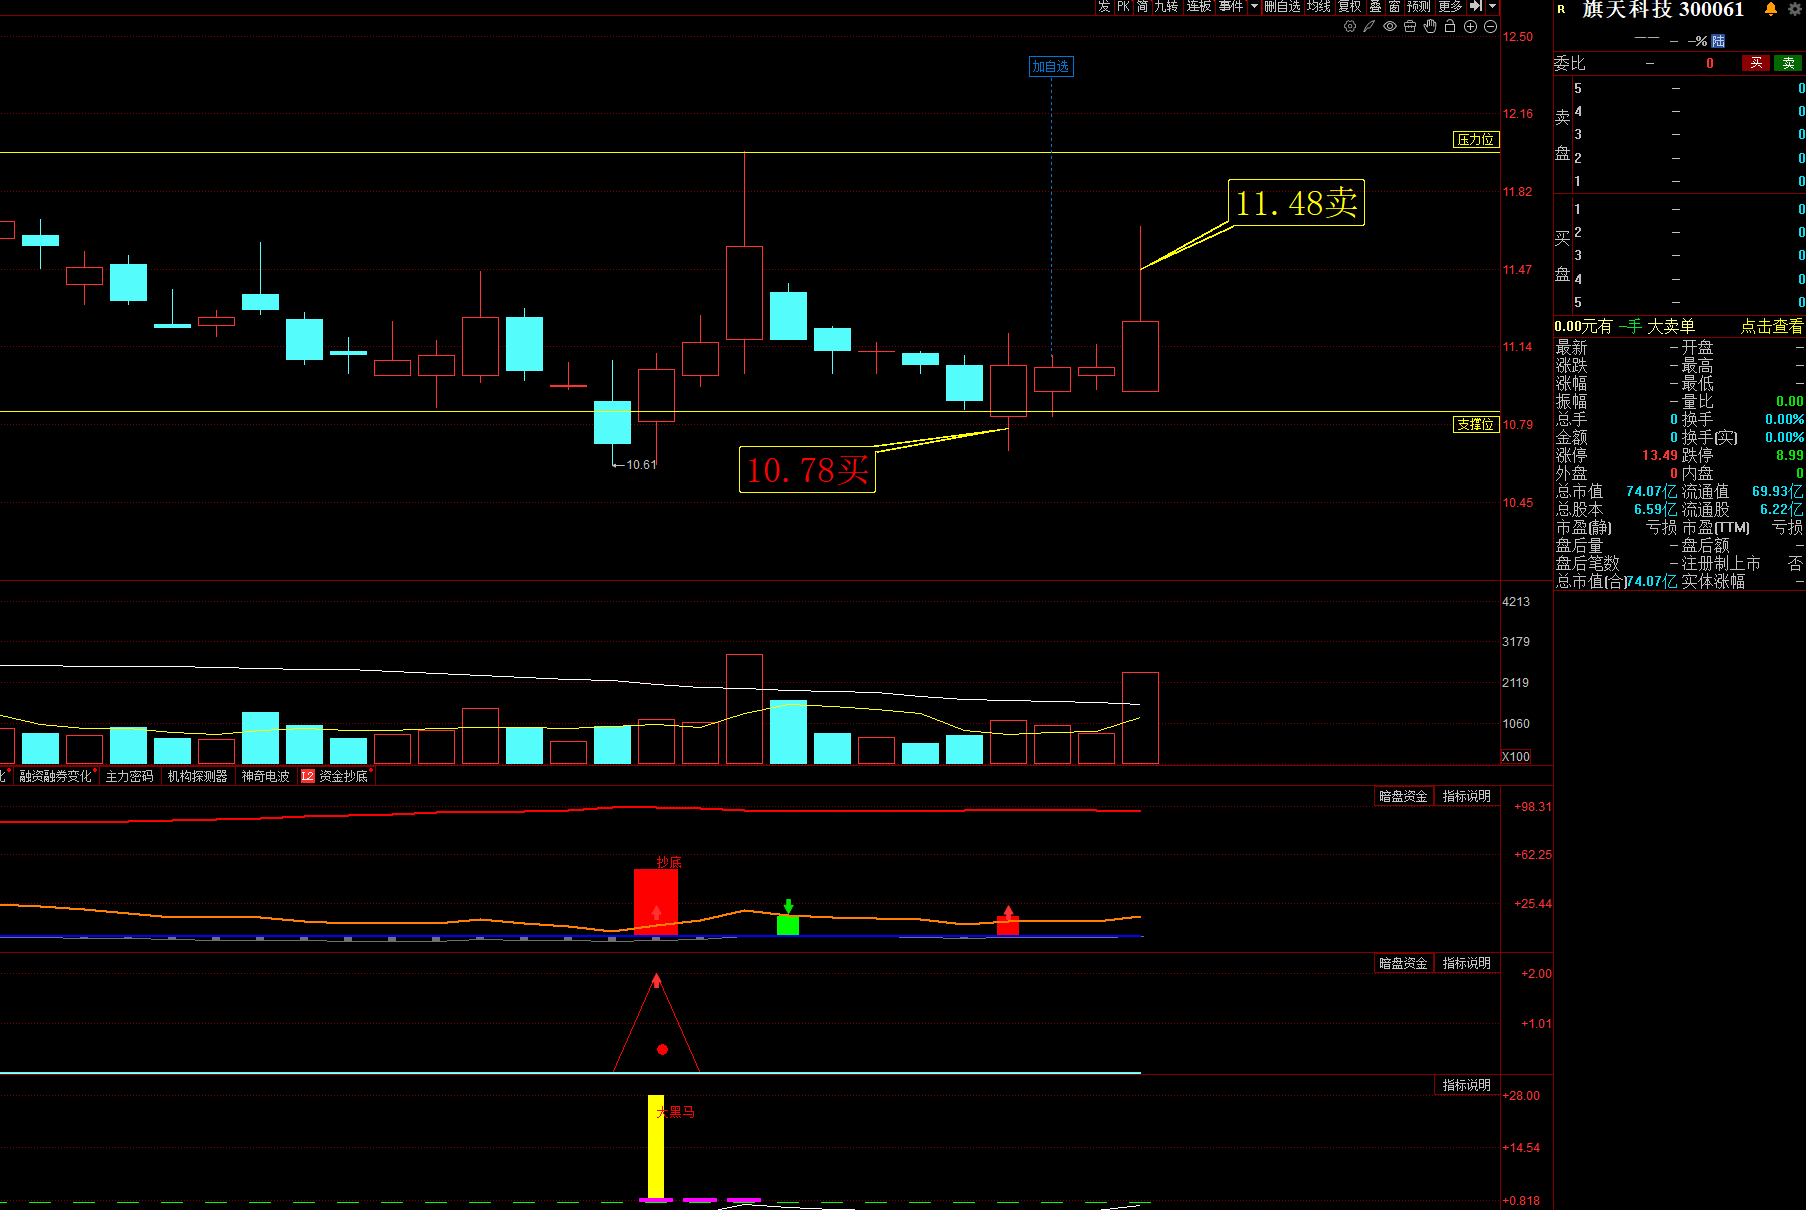The height and width of the screenshot is (1210, 1806).
Task: Open the 事件 events menu
Action: pyautogui.click(x=1231, y=6)
